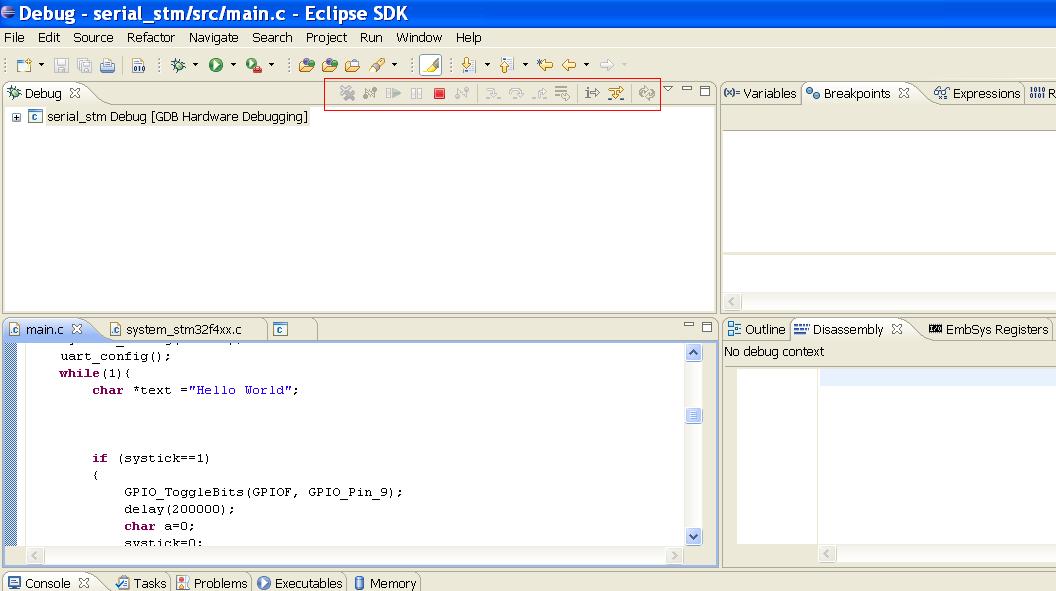Open the Project menu

(x=327, y=38)
